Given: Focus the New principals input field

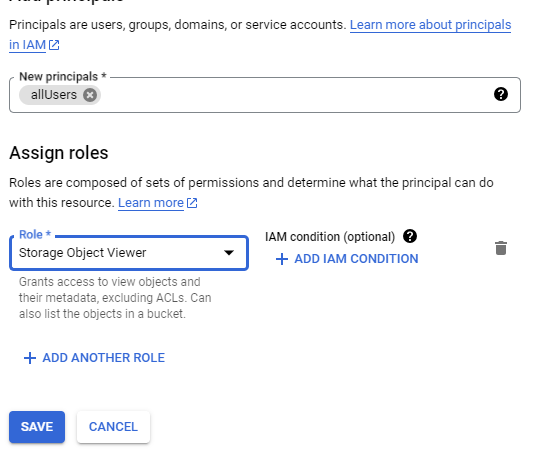Looking at the screenshot, I should (x=265, y=95).
